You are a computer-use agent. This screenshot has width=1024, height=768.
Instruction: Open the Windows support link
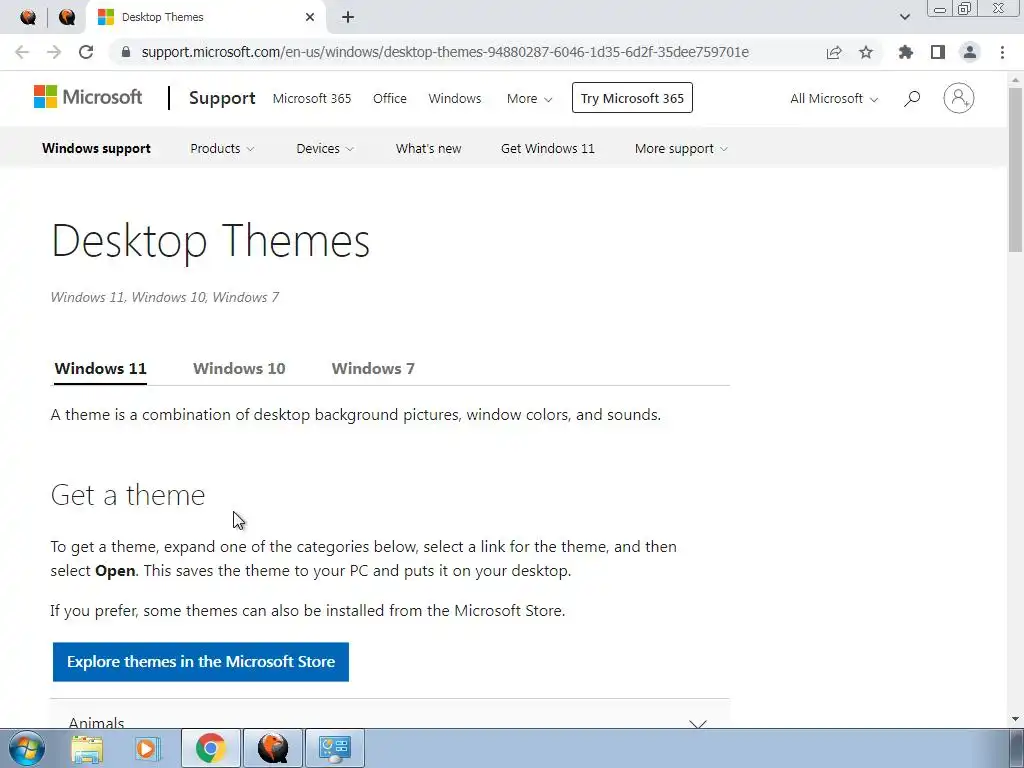pos(97,149)
